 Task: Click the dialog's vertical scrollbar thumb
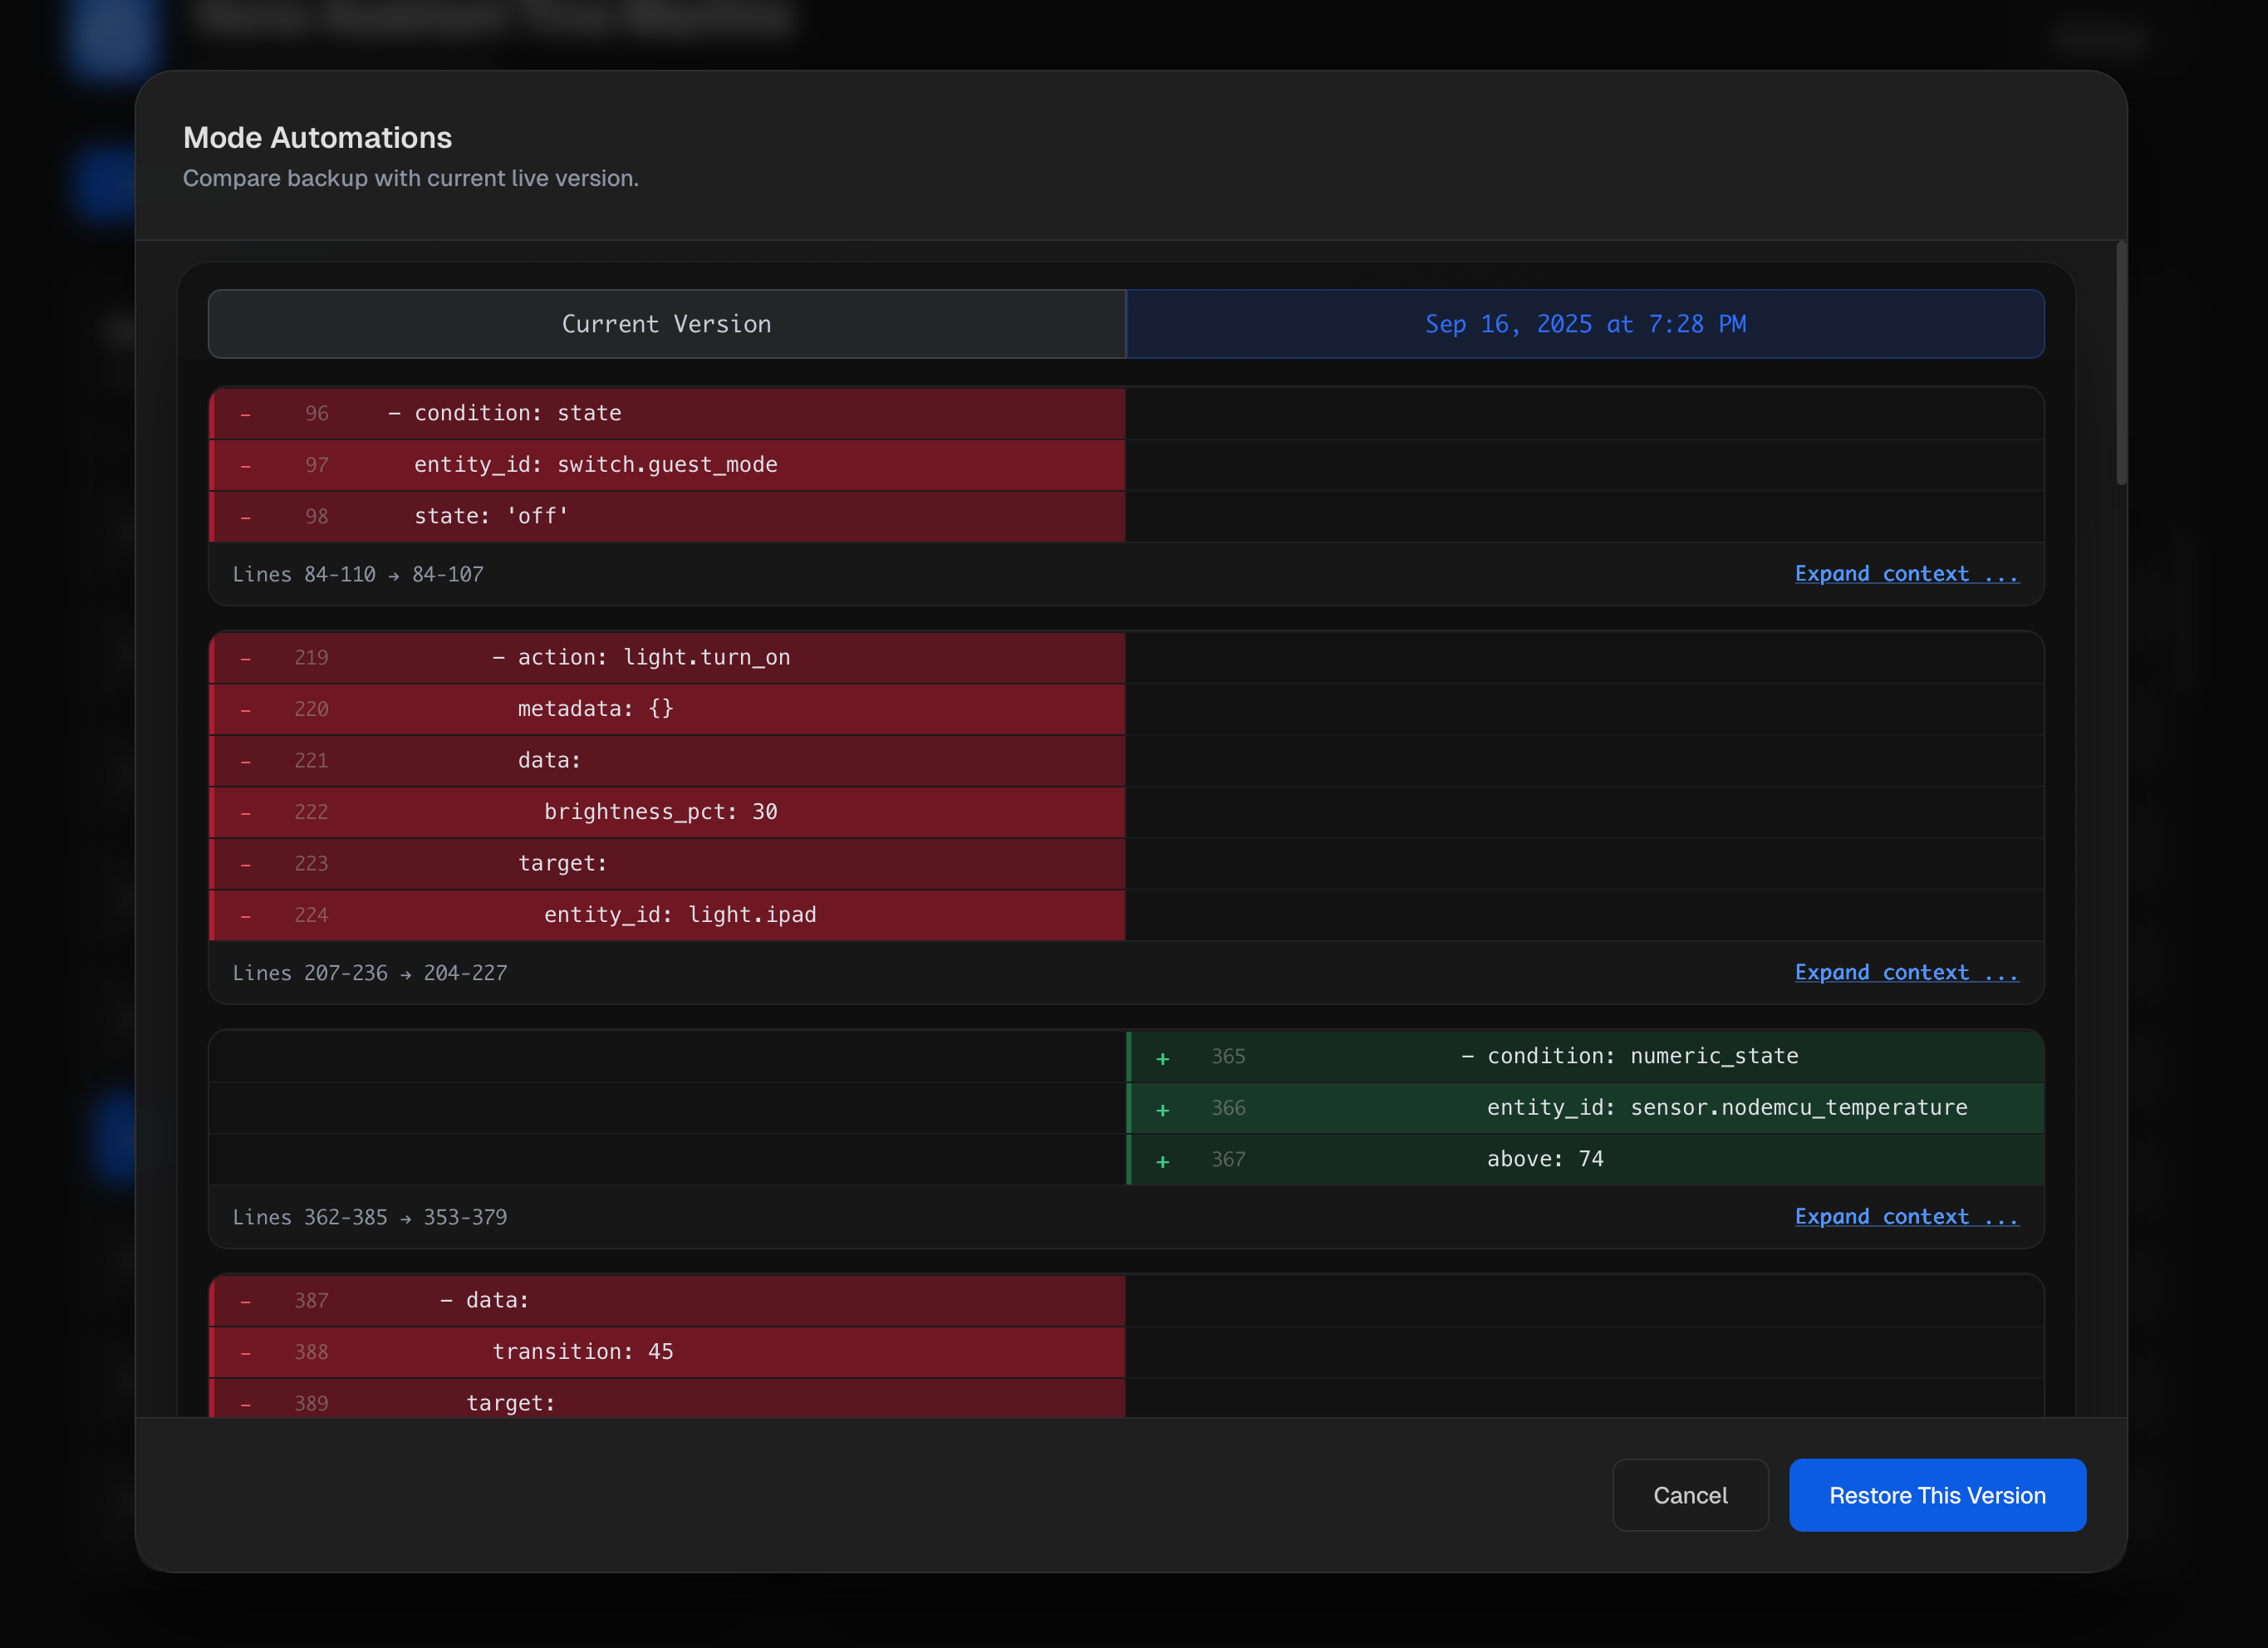(x=2120, y=365)
